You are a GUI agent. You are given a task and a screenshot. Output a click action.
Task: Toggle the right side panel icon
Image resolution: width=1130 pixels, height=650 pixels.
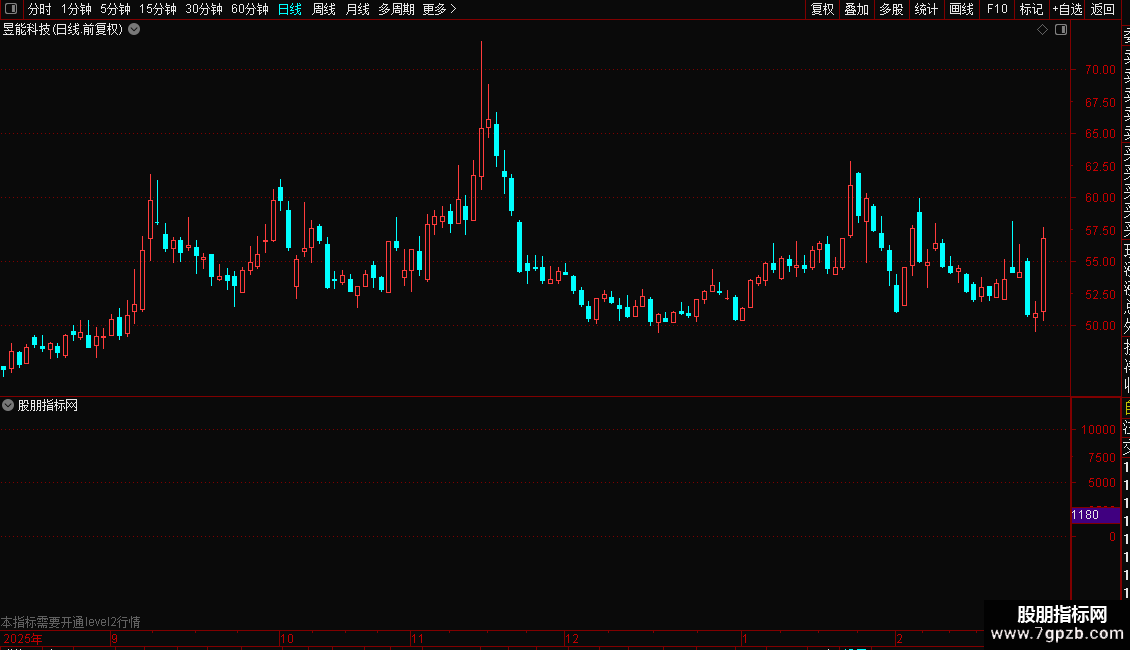click(x=1061, y=30)
